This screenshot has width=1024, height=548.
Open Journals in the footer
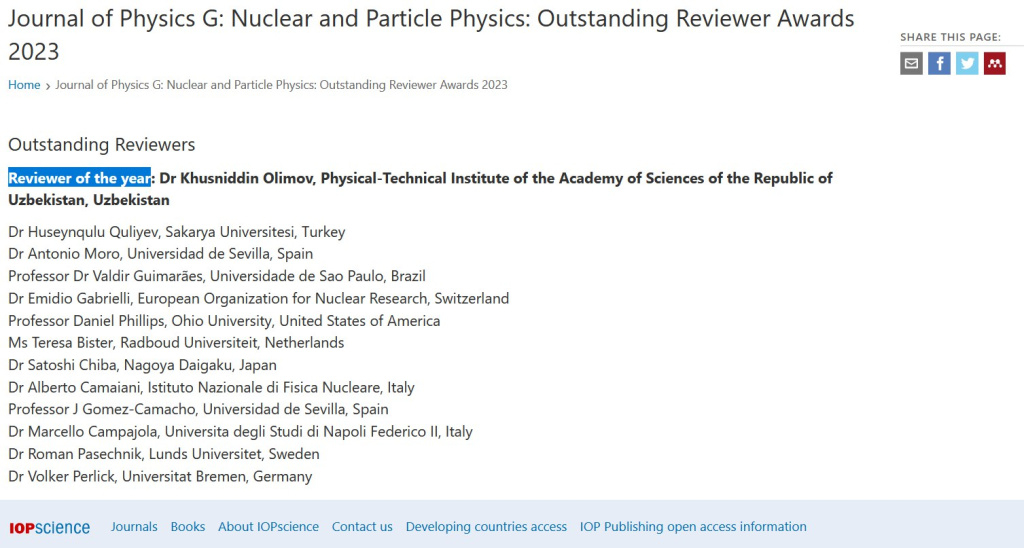[x=134, y=526]
